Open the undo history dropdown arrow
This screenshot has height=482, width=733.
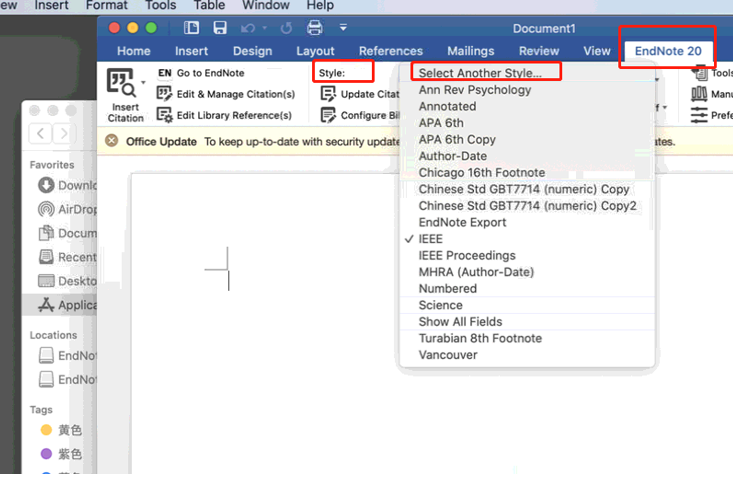[263, 28]
